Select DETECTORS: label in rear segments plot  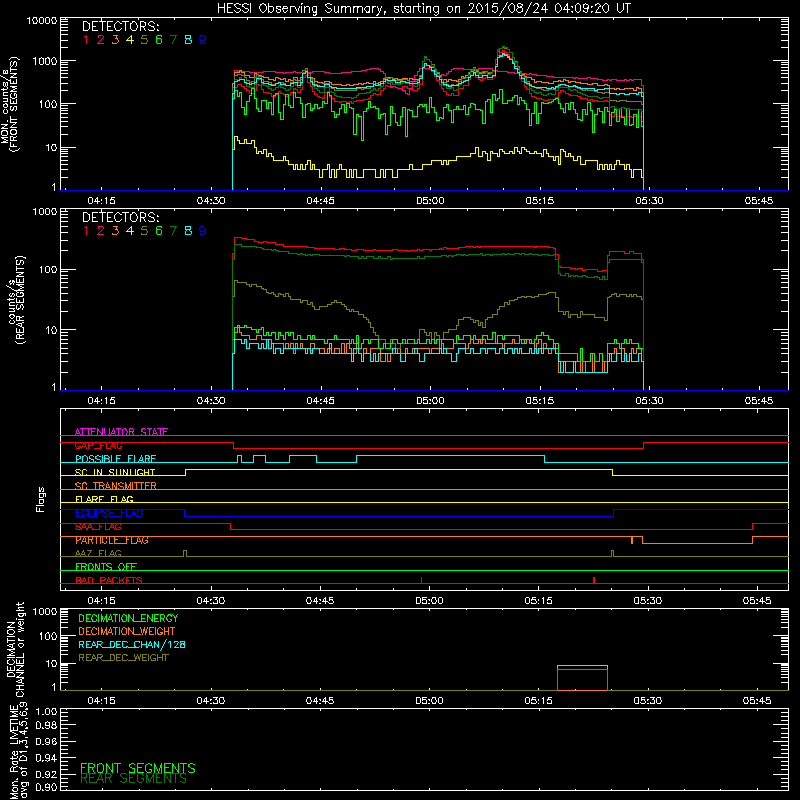120,217
